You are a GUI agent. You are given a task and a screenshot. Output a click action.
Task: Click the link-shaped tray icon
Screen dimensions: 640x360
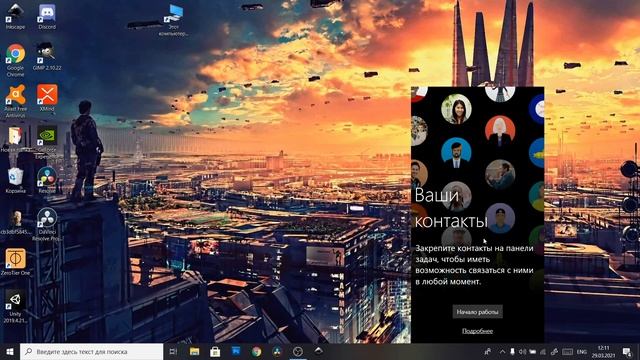tap(554, 351)
